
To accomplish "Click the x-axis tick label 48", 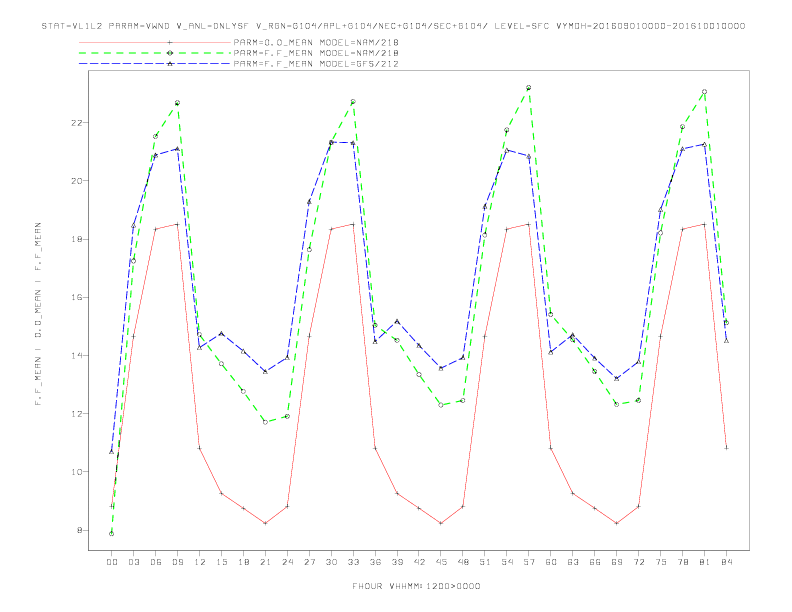I will pos(463,562).
